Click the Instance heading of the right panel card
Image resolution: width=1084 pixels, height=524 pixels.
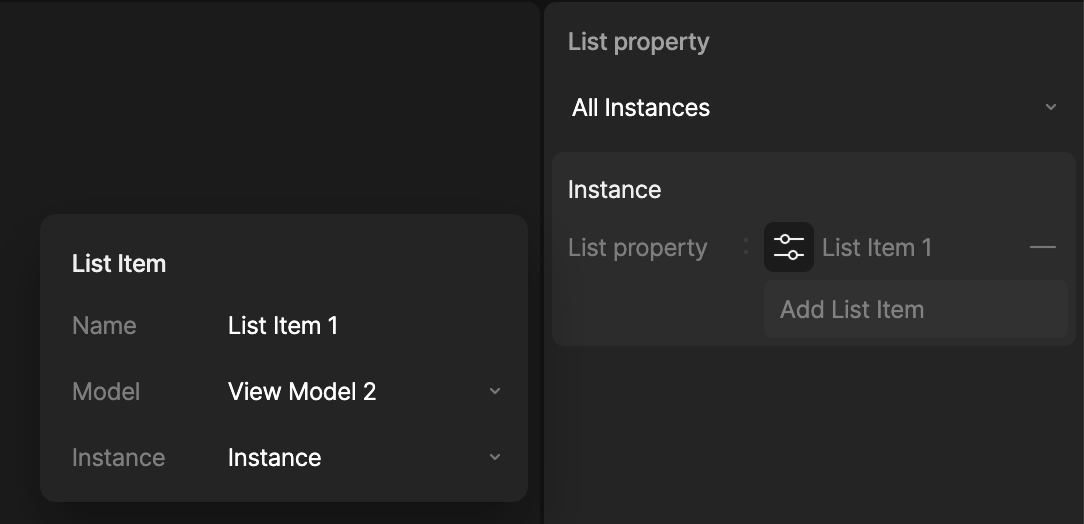(x=615, y=189)
